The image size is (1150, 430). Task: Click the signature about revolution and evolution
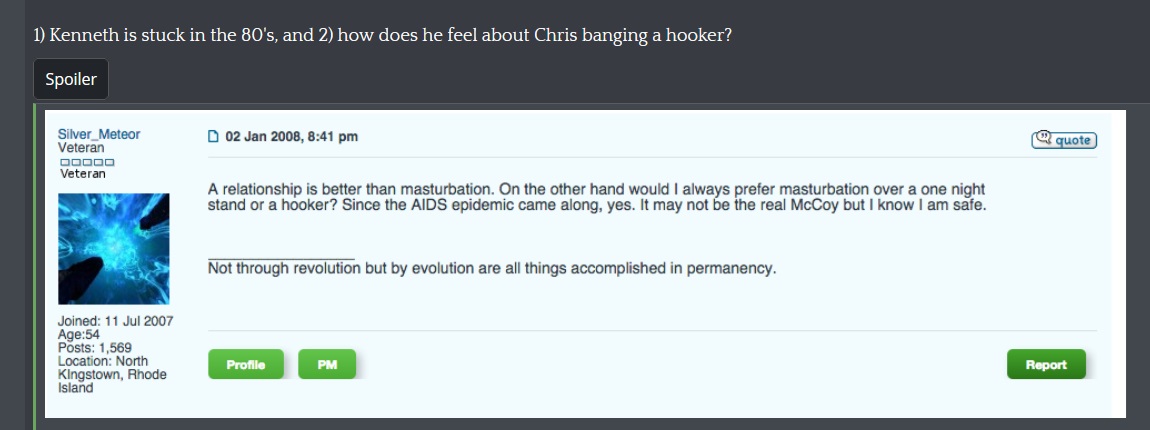(491, 269)
